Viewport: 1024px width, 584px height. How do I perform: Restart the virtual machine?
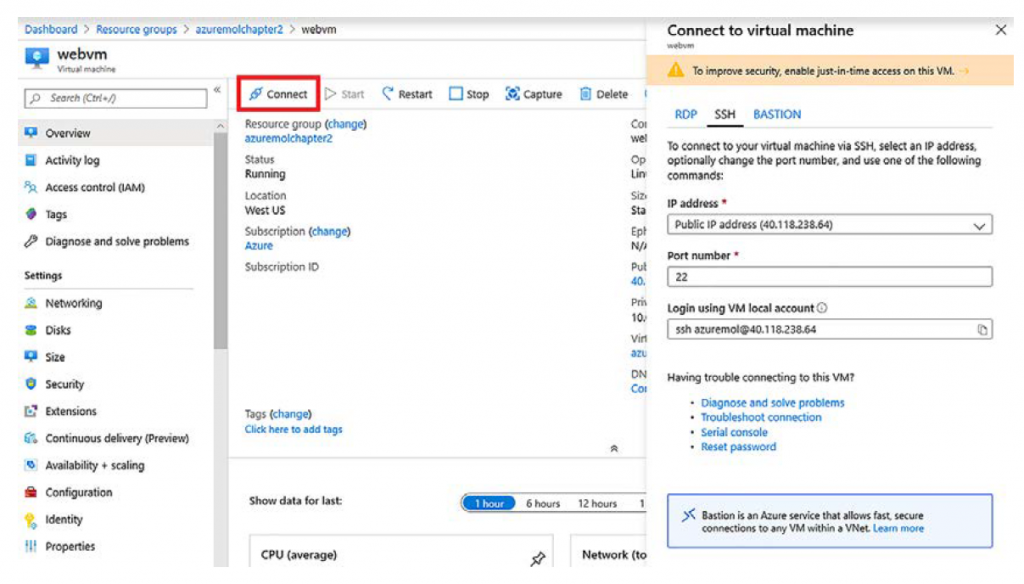pyautogui.click(x=407, y=94)
